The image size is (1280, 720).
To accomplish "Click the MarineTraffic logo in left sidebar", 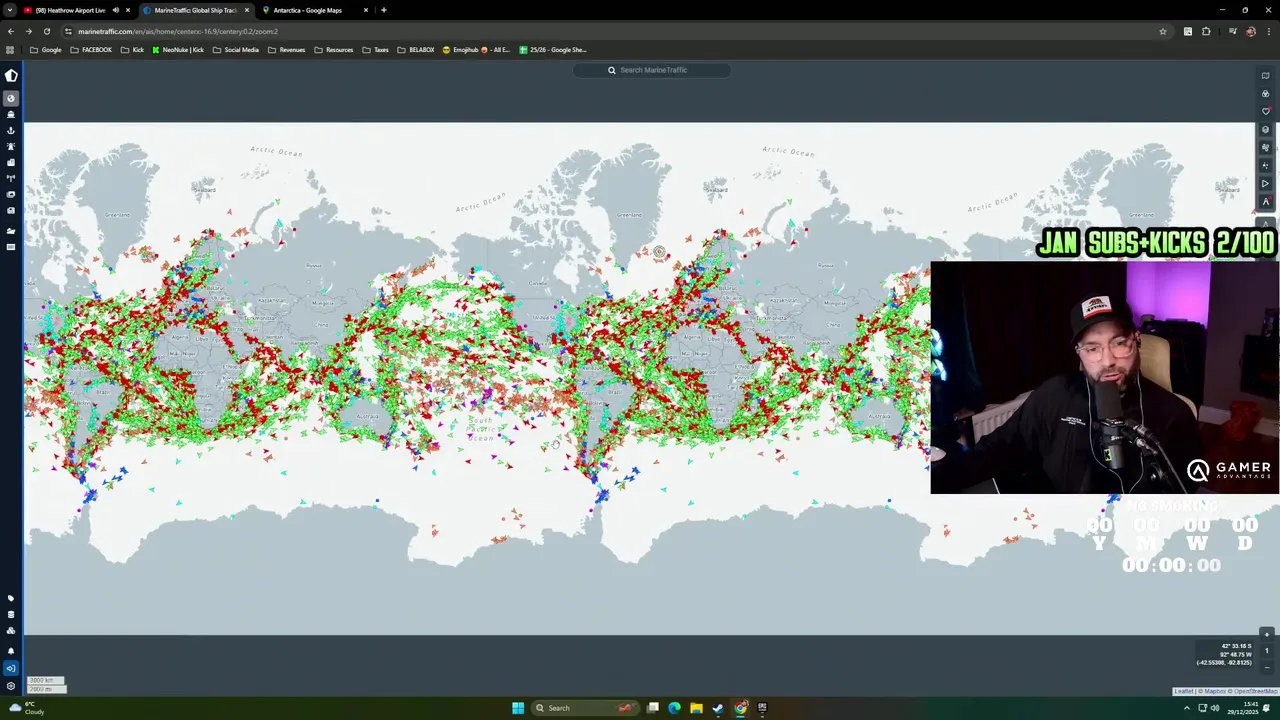I will click(11, 75).
